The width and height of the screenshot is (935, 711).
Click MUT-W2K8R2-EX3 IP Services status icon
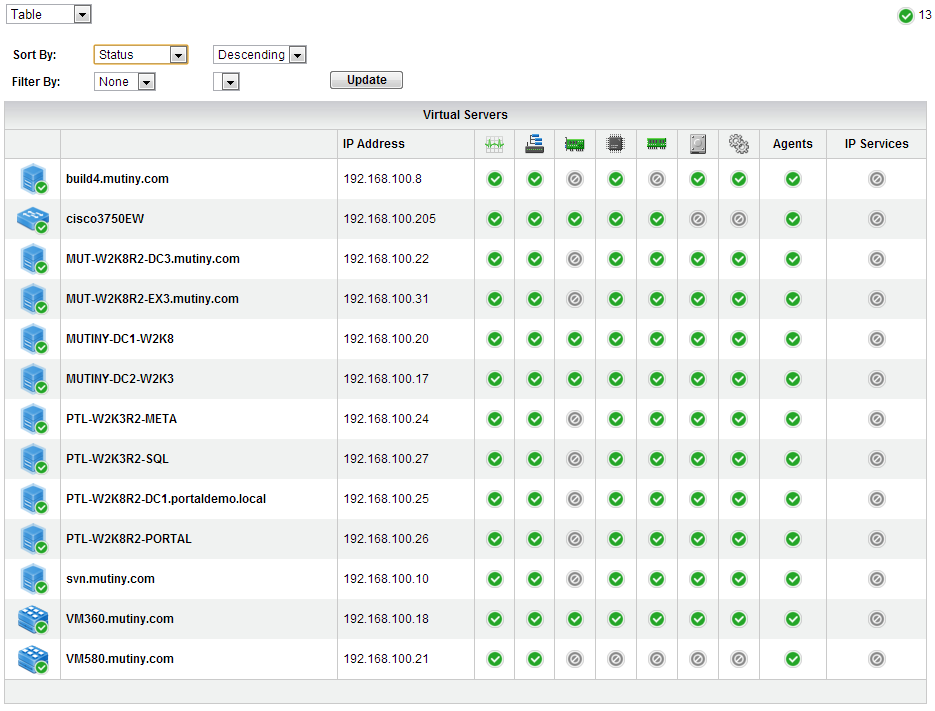click(x=877, y=299)
